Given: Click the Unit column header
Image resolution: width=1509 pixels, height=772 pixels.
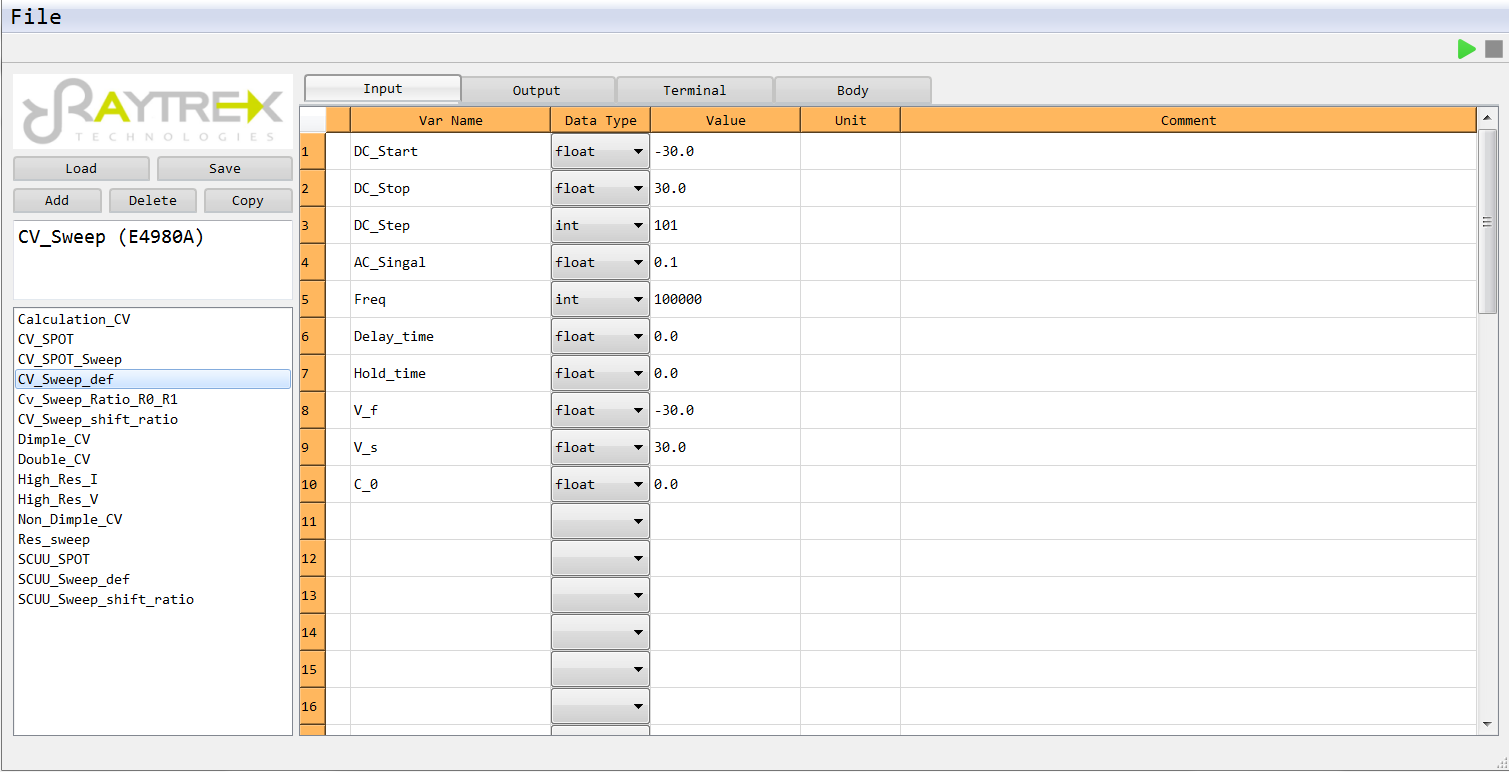Looking at the screenshot, I should coord(850,120).
